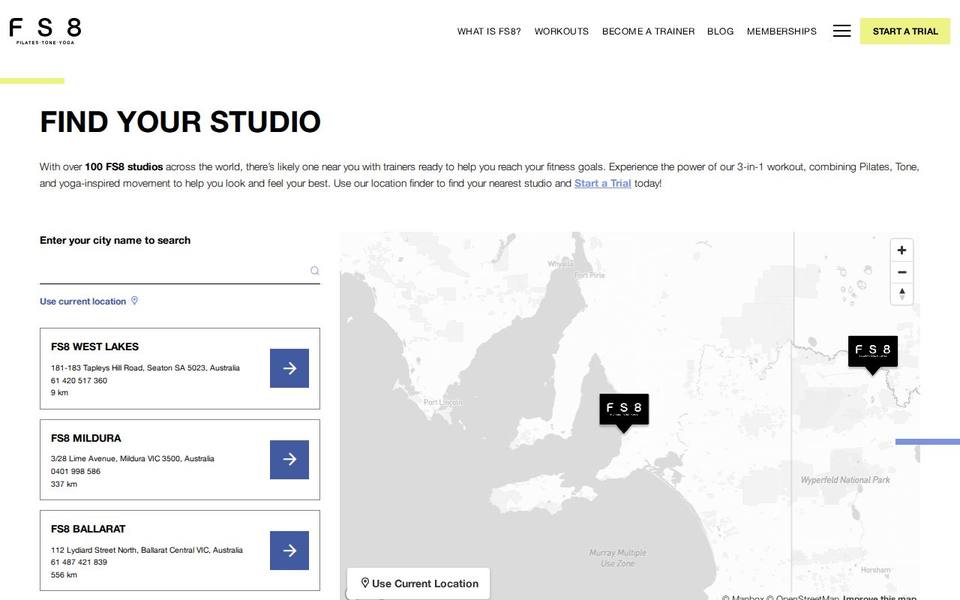This screenshot has height=600, width=960.
Task: Click the Port Lincoln map label
Action: tap(443, 402)
